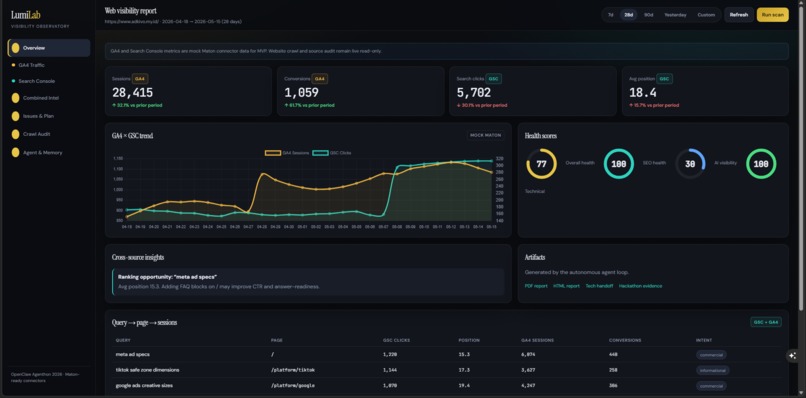This screenshot has height=398, width=806.
Task: Click the Overview sidebar yellow icon
Action: pyautogui.click(x=15, y=48)
